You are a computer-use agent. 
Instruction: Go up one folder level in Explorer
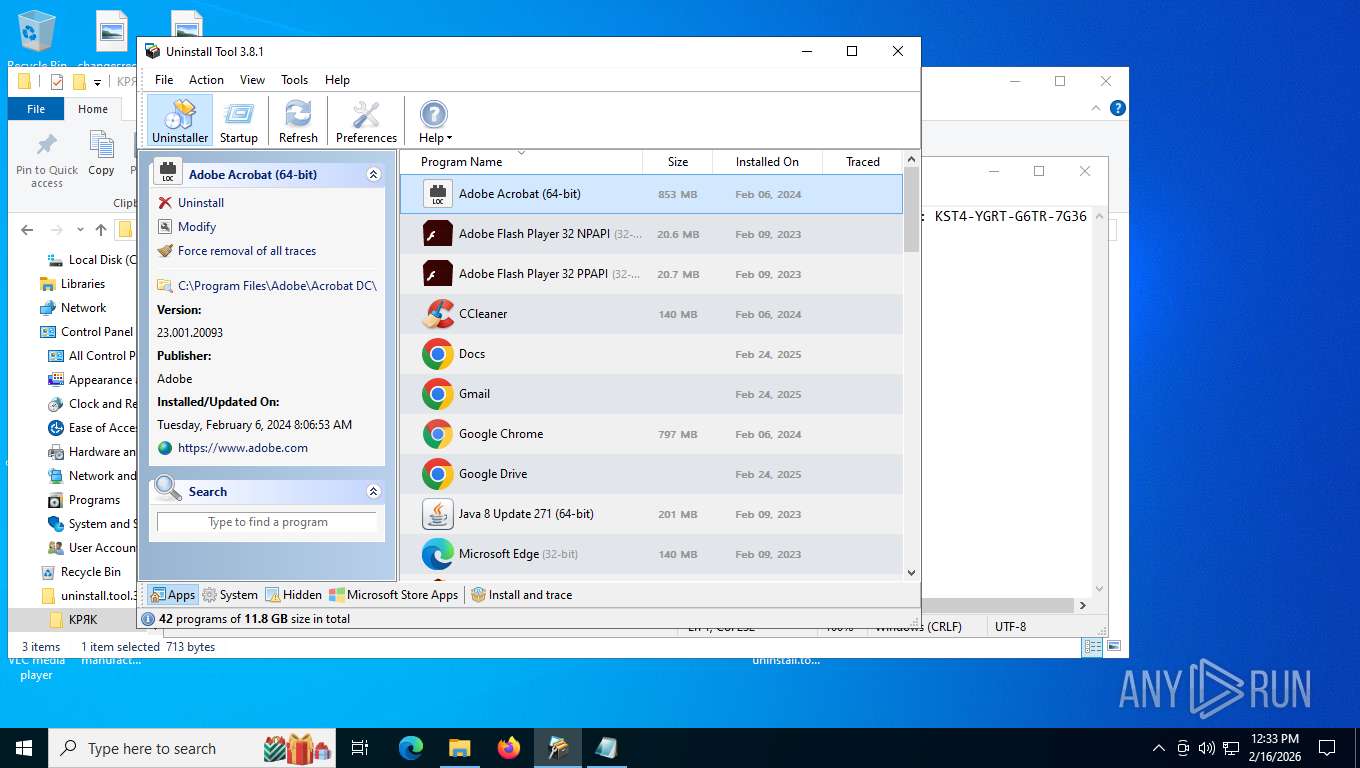click(100, 230)
